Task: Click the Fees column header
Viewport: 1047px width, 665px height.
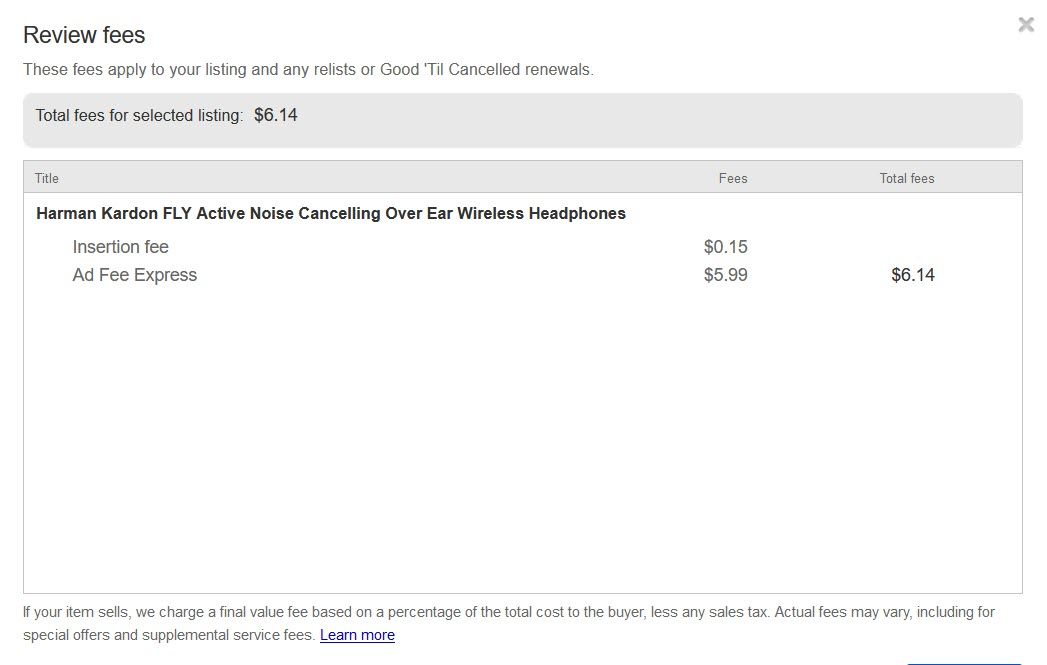Action: click(x=732, y=178)
